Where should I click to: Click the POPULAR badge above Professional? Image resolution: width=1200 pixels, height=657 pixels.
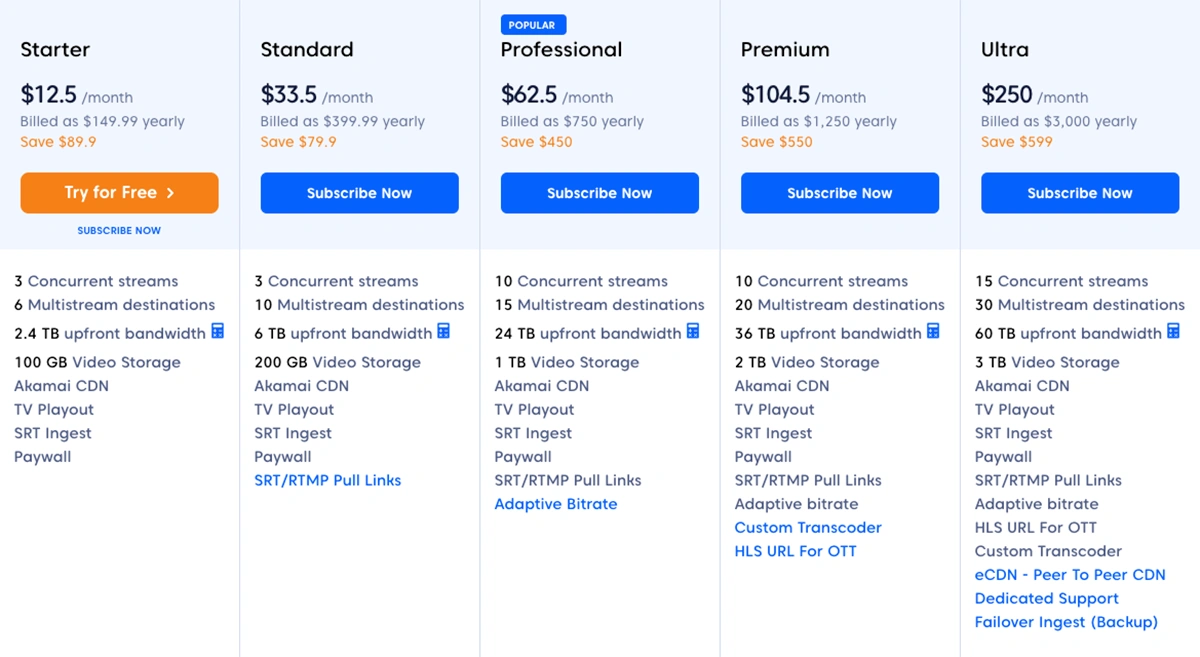tap(533, 25)
